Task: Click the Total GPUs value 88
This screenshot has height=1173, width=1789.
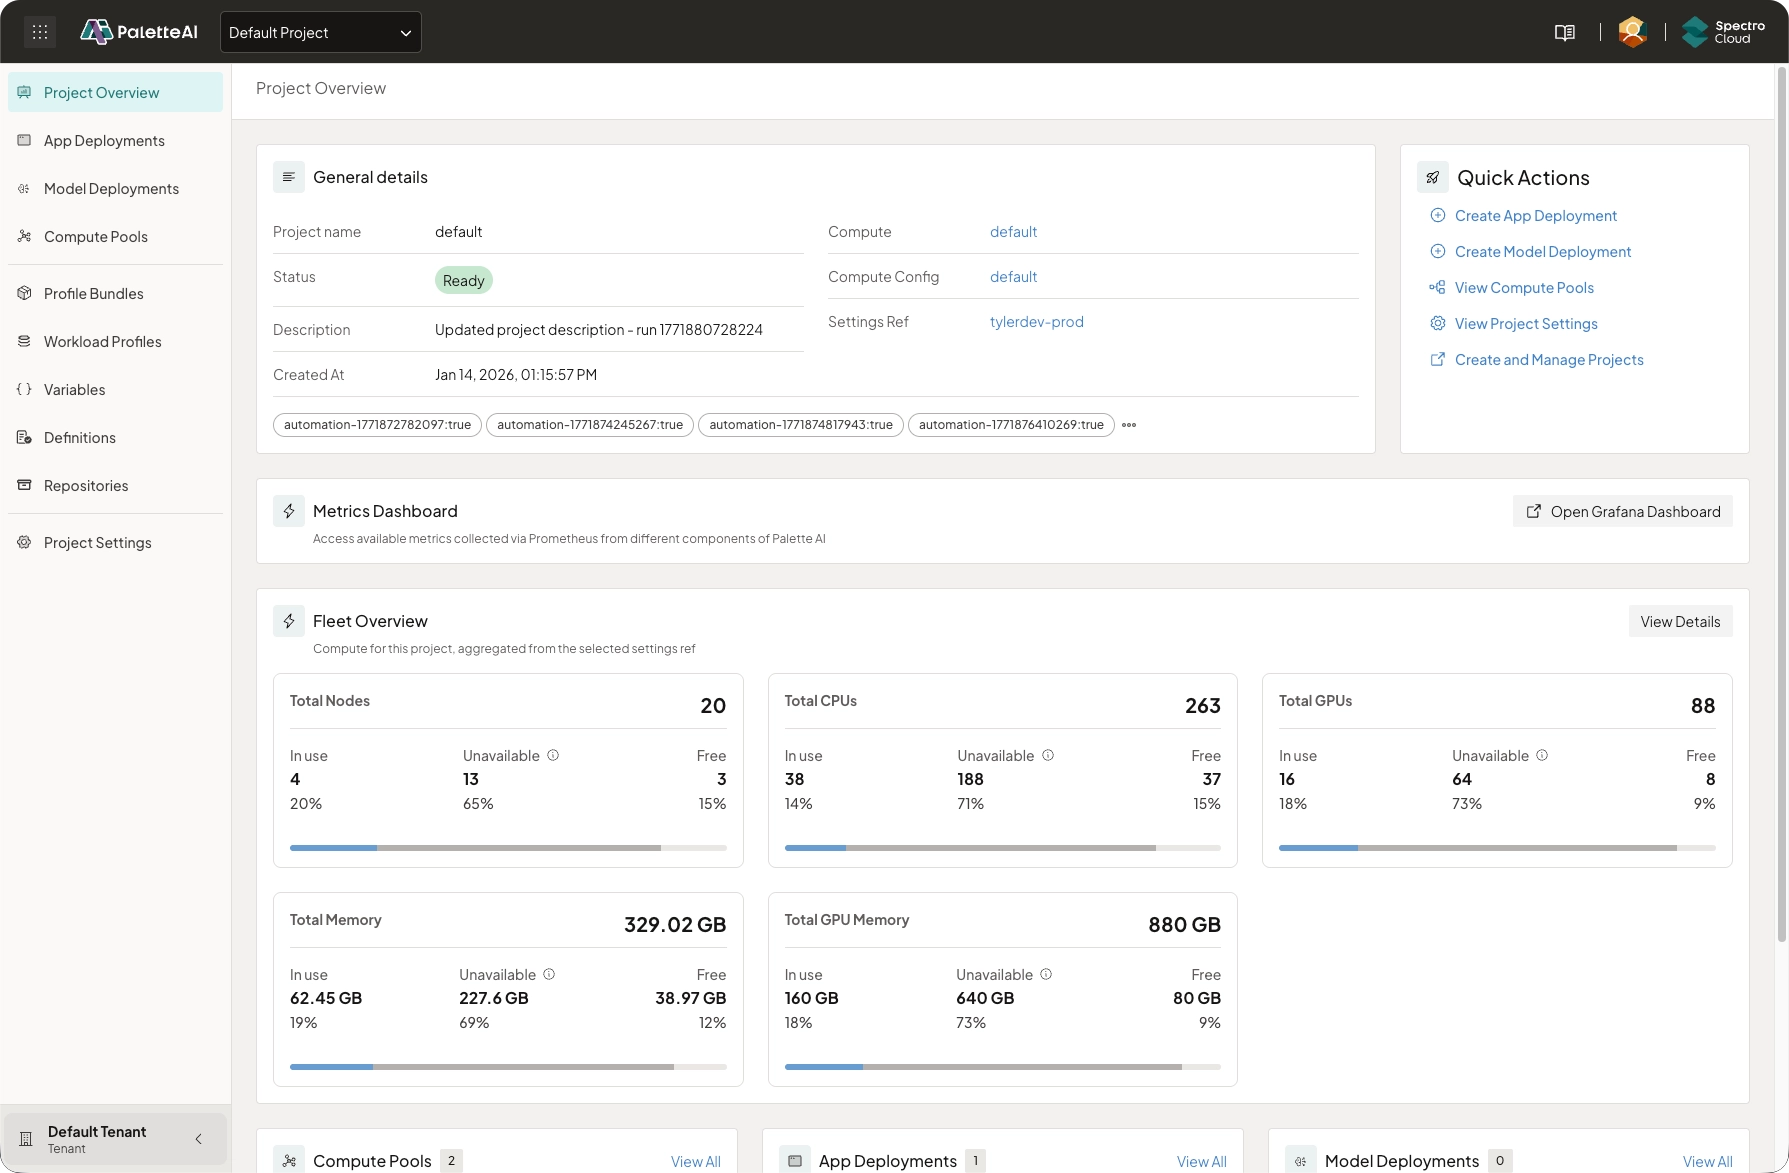Action: coord(1703,706)
